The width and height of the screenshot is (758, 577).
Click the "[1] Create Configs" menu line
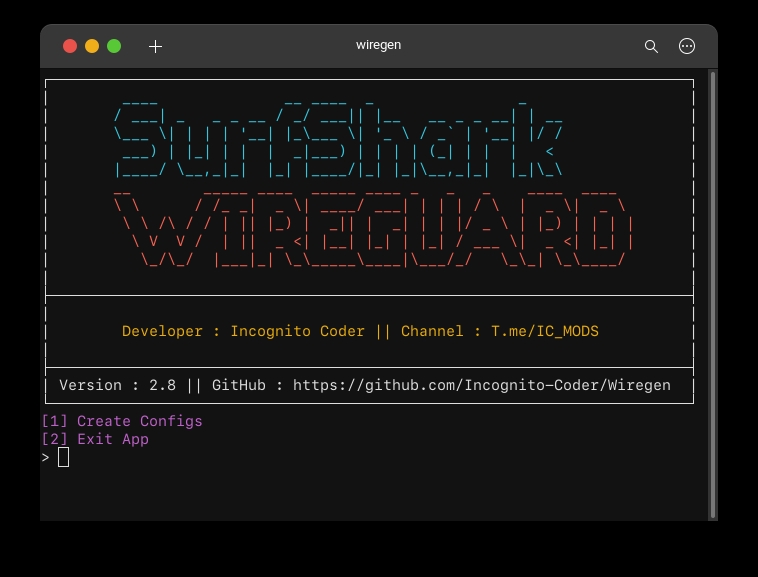pos(122,421)
